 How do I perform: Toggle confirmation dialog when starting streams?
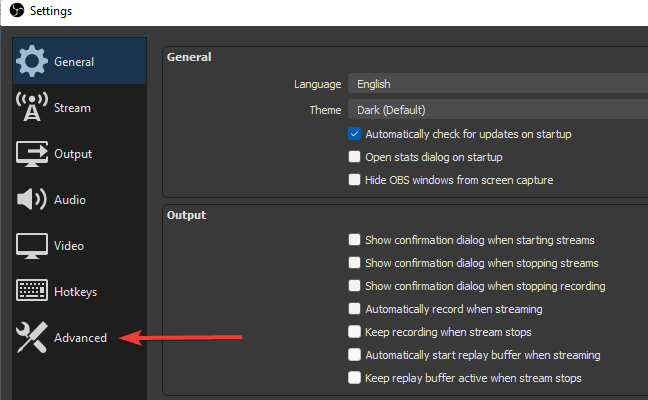click(x=354, y=240)
